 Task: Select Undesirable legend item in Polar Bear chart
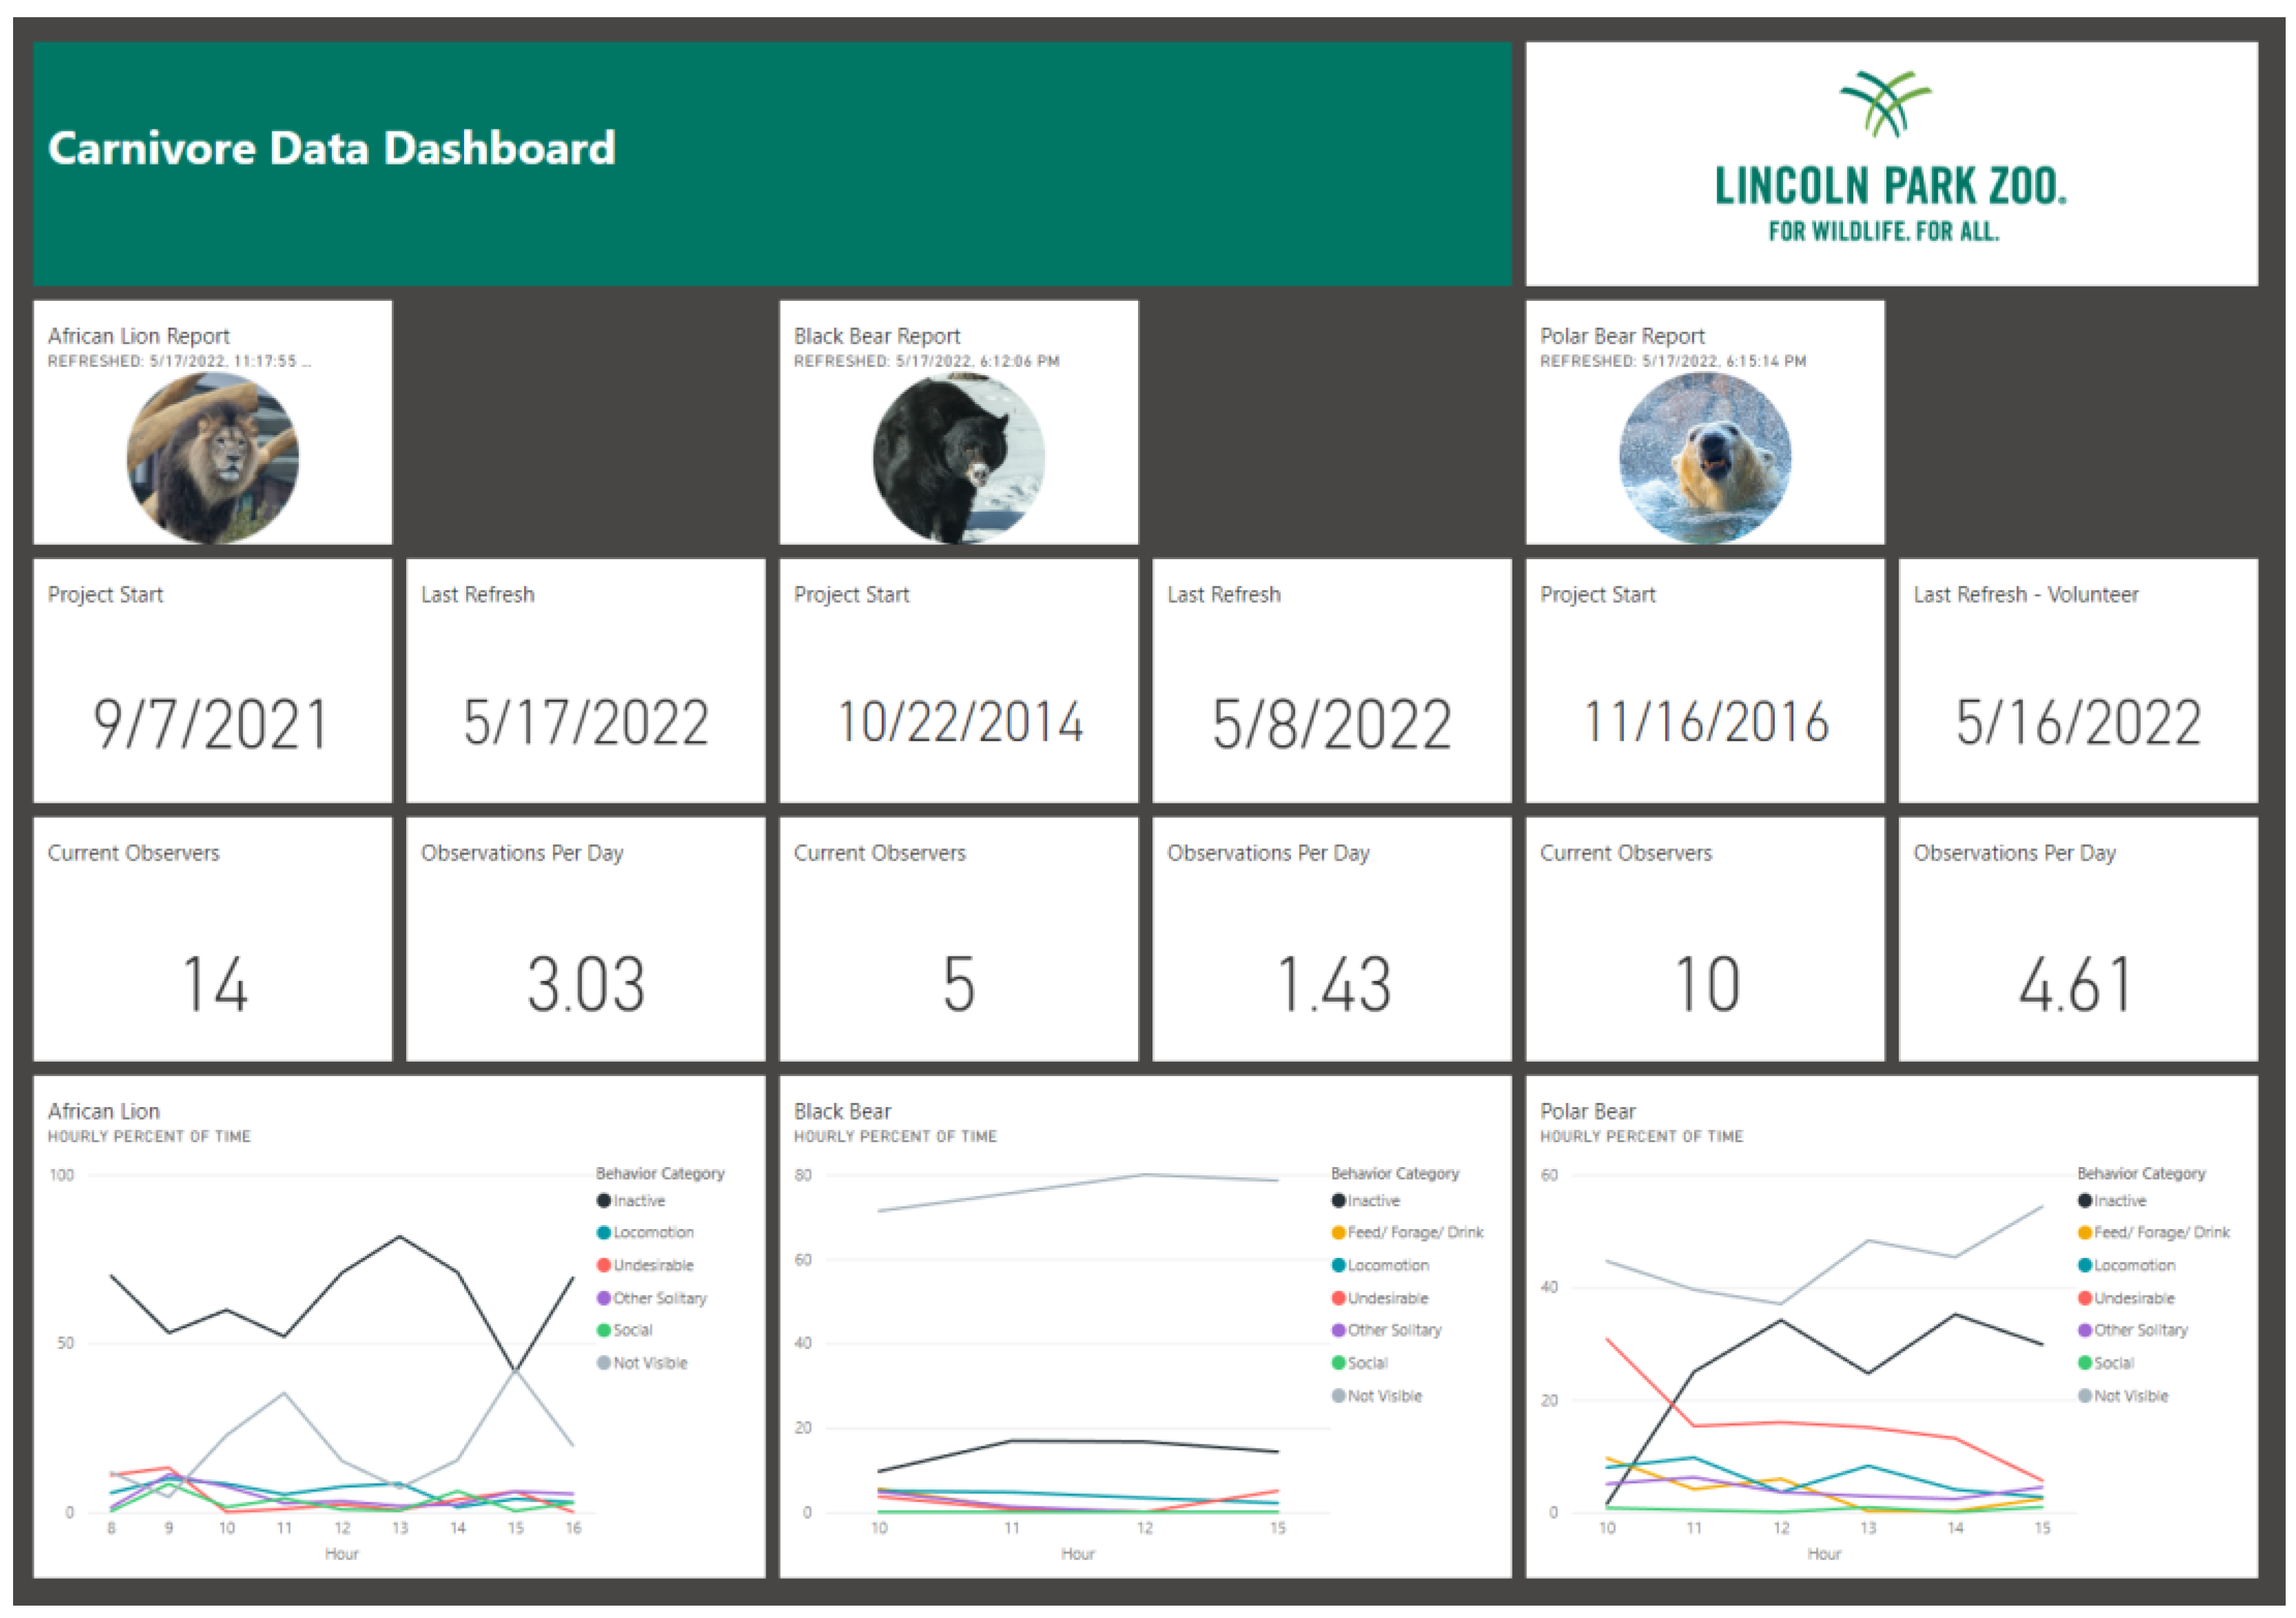tap(2133, 1298)
